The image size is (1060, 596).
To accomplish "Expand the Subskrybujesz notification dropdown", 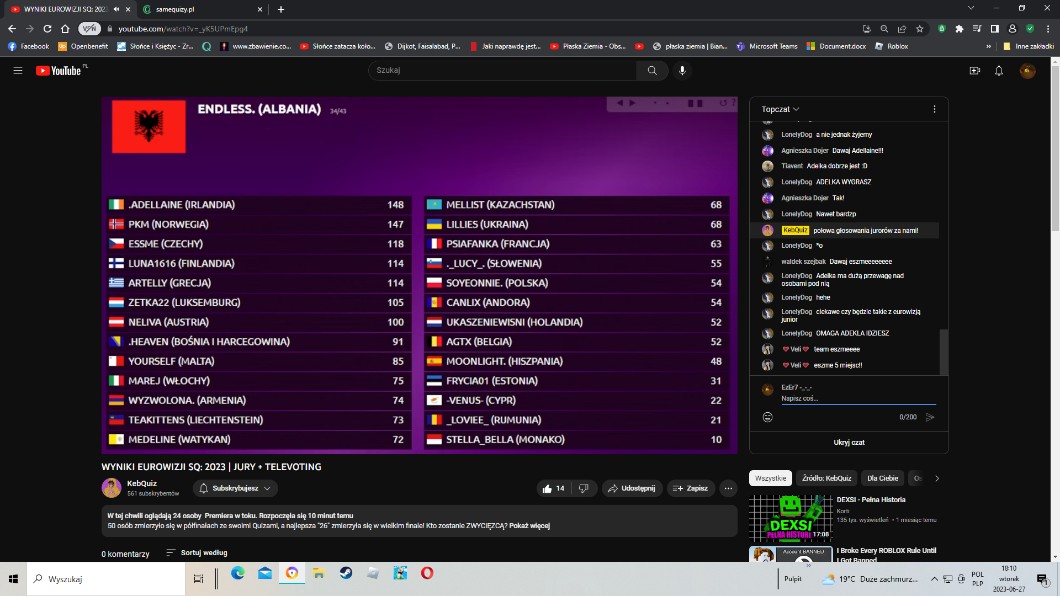I will (x=234, y=488).
